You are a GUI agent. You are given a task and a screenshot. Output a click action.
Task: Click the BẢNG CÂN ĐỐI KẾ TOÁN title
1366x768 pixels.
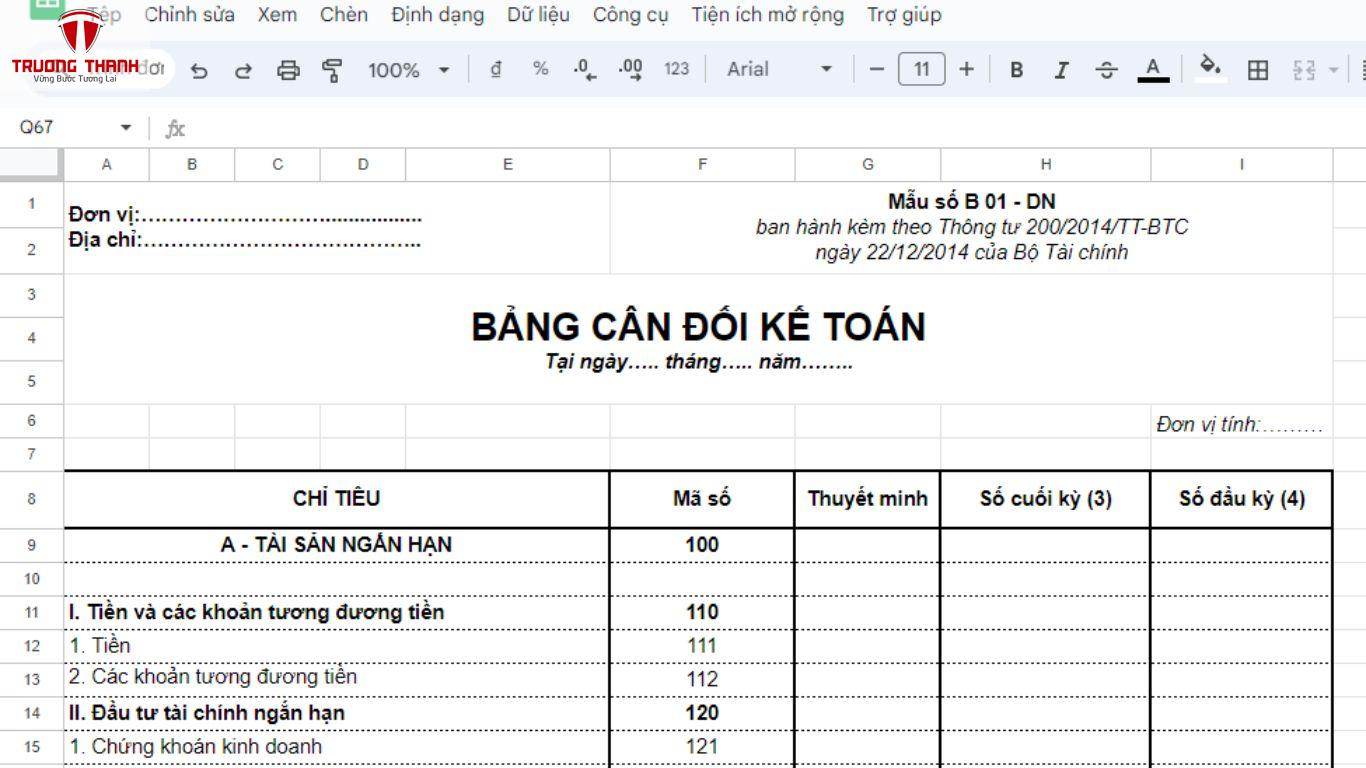tap(698, 327)
